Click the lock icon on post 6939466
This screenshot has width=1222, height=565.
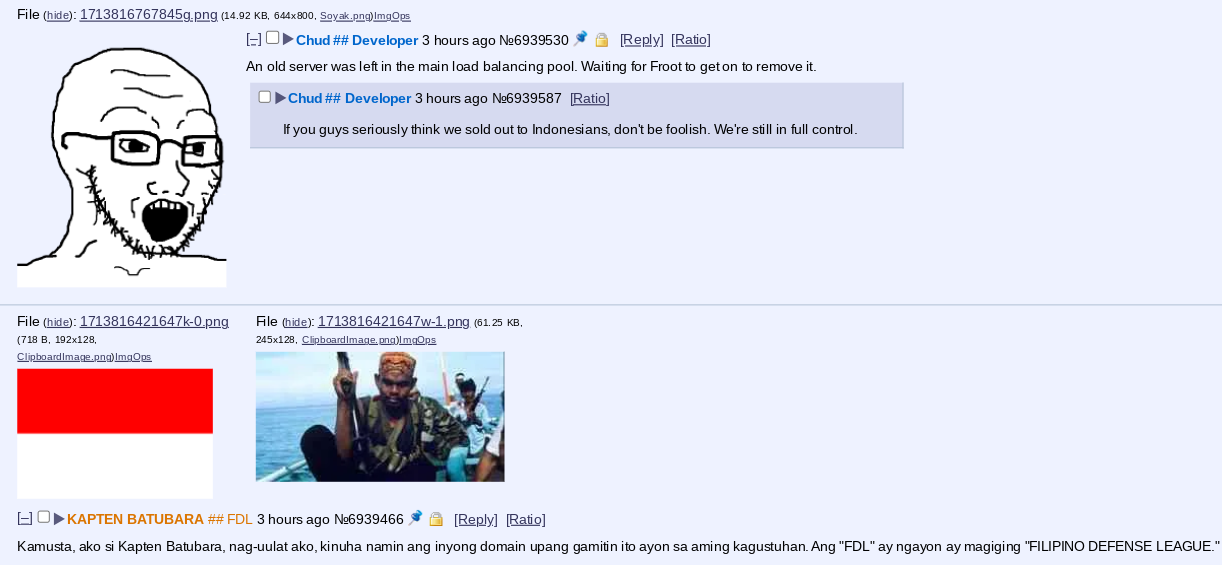(436, 519)
